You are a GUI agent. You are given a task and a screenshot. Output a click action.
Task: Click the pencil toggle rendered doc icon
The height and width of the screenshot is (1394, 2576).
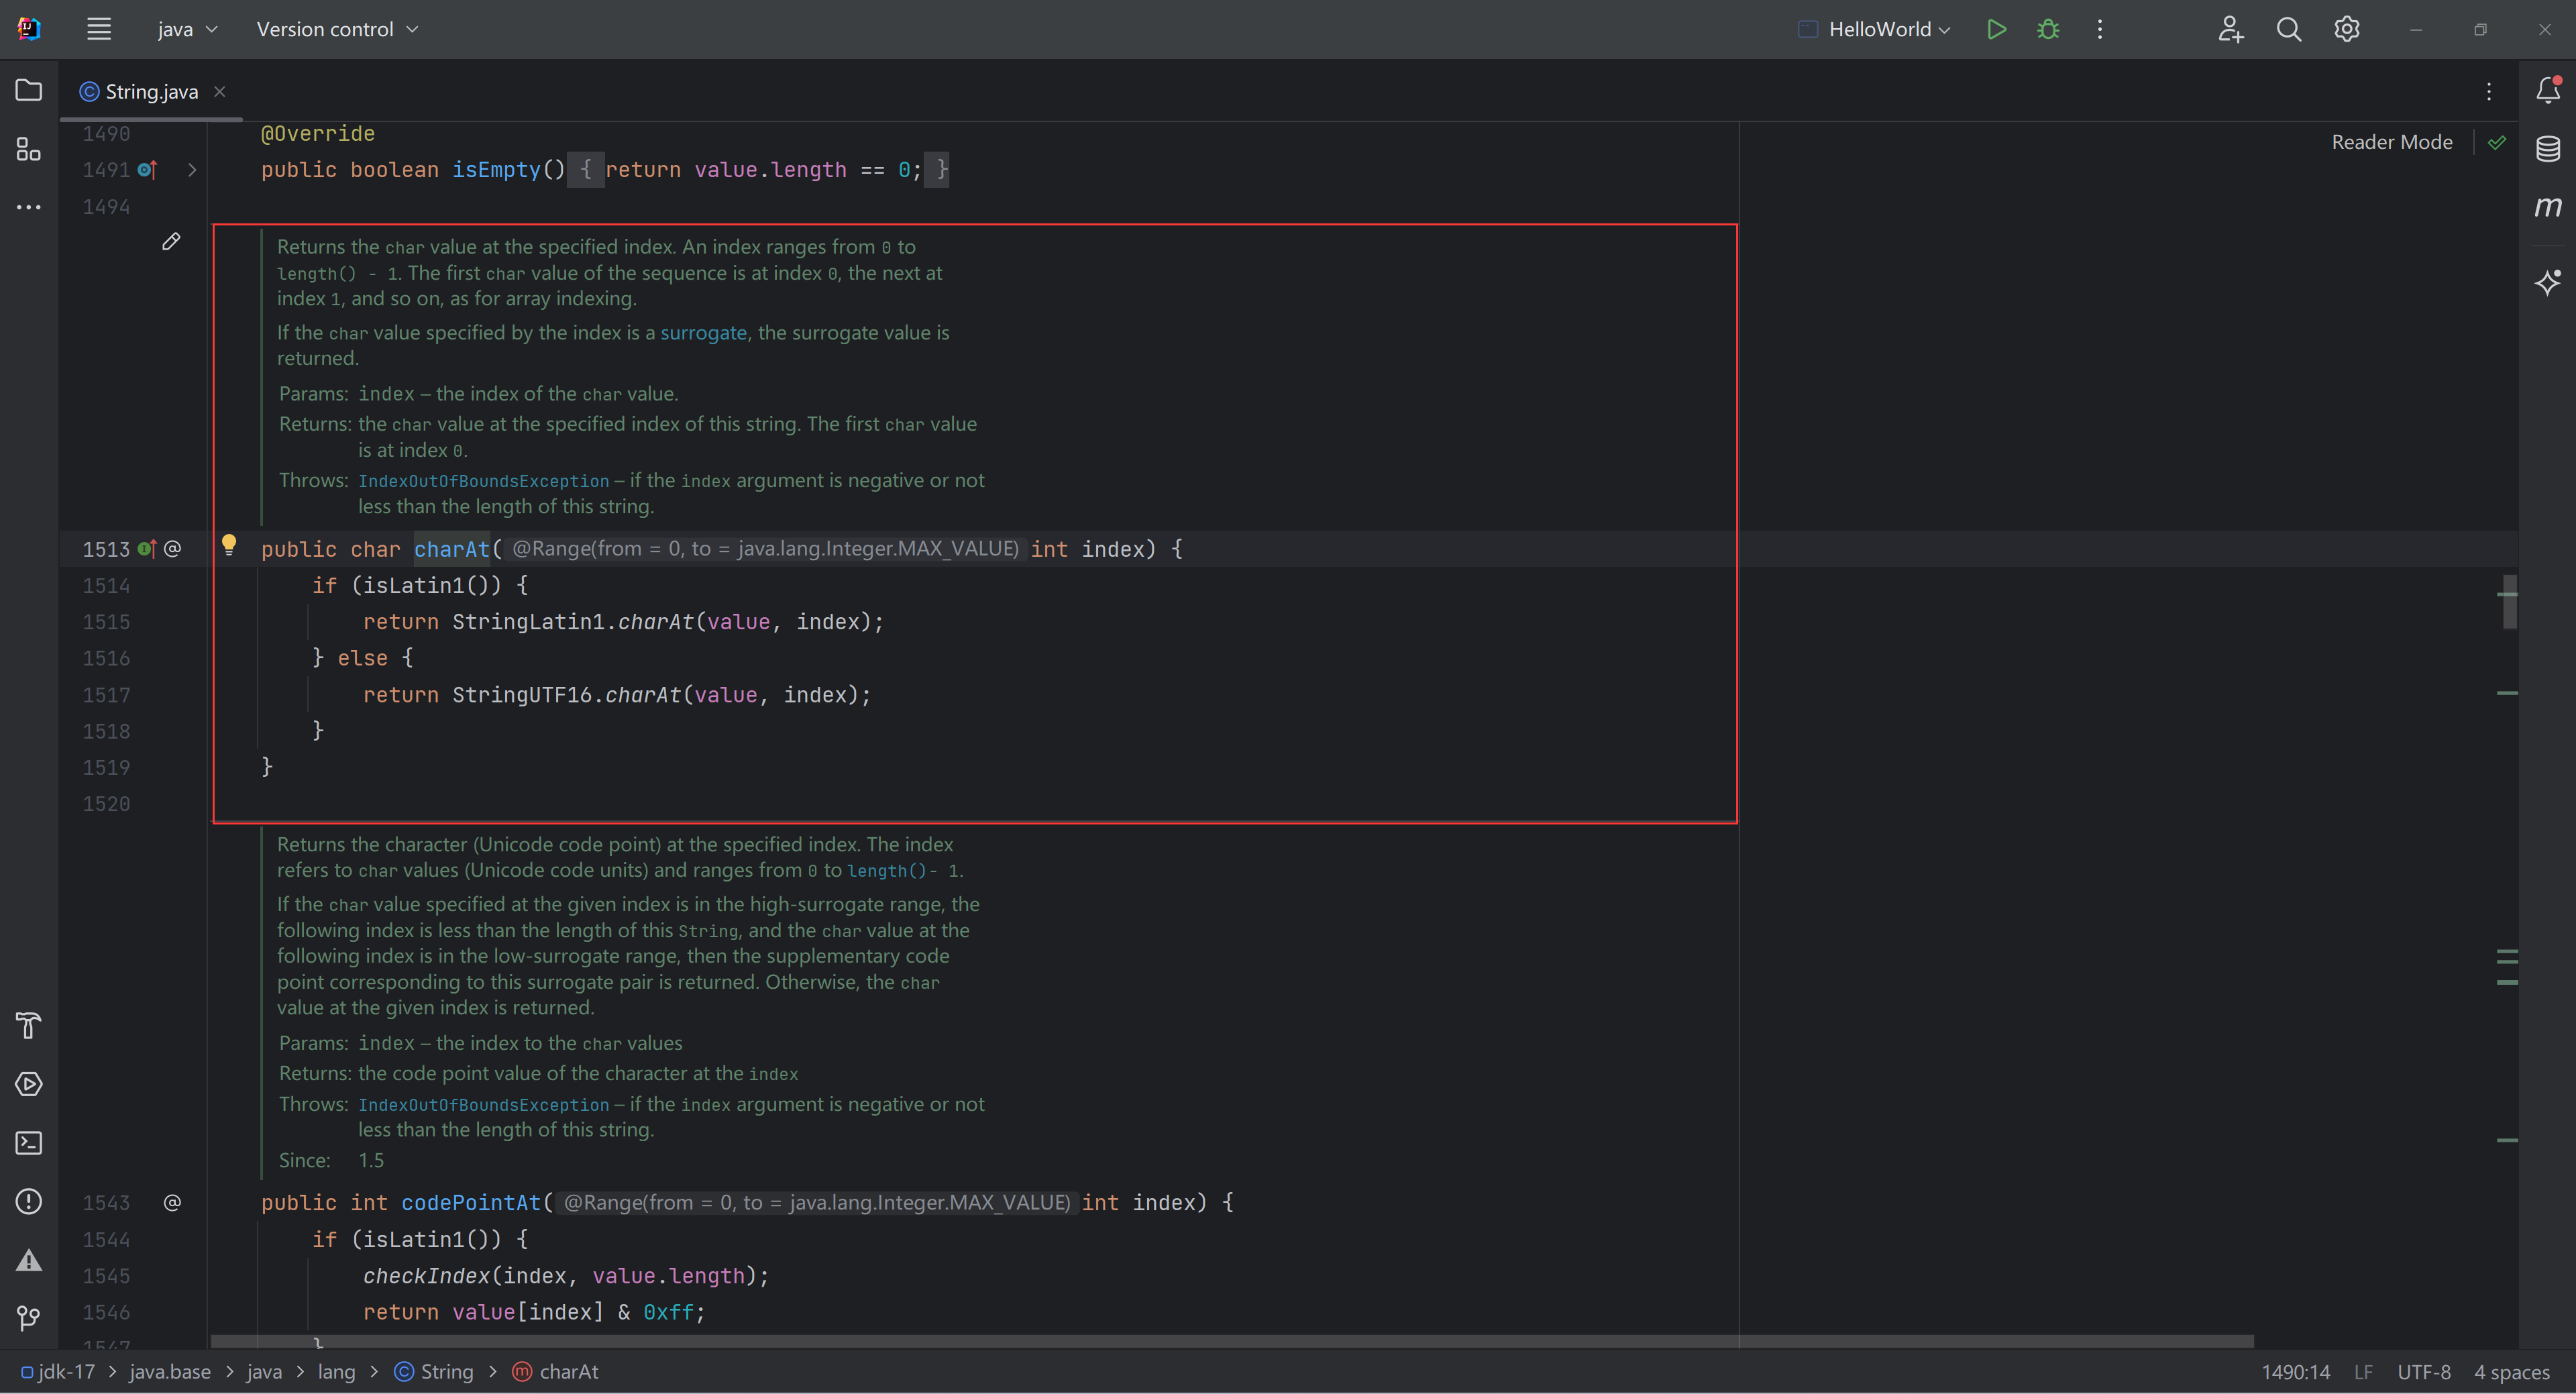click(x=171, y=241)
